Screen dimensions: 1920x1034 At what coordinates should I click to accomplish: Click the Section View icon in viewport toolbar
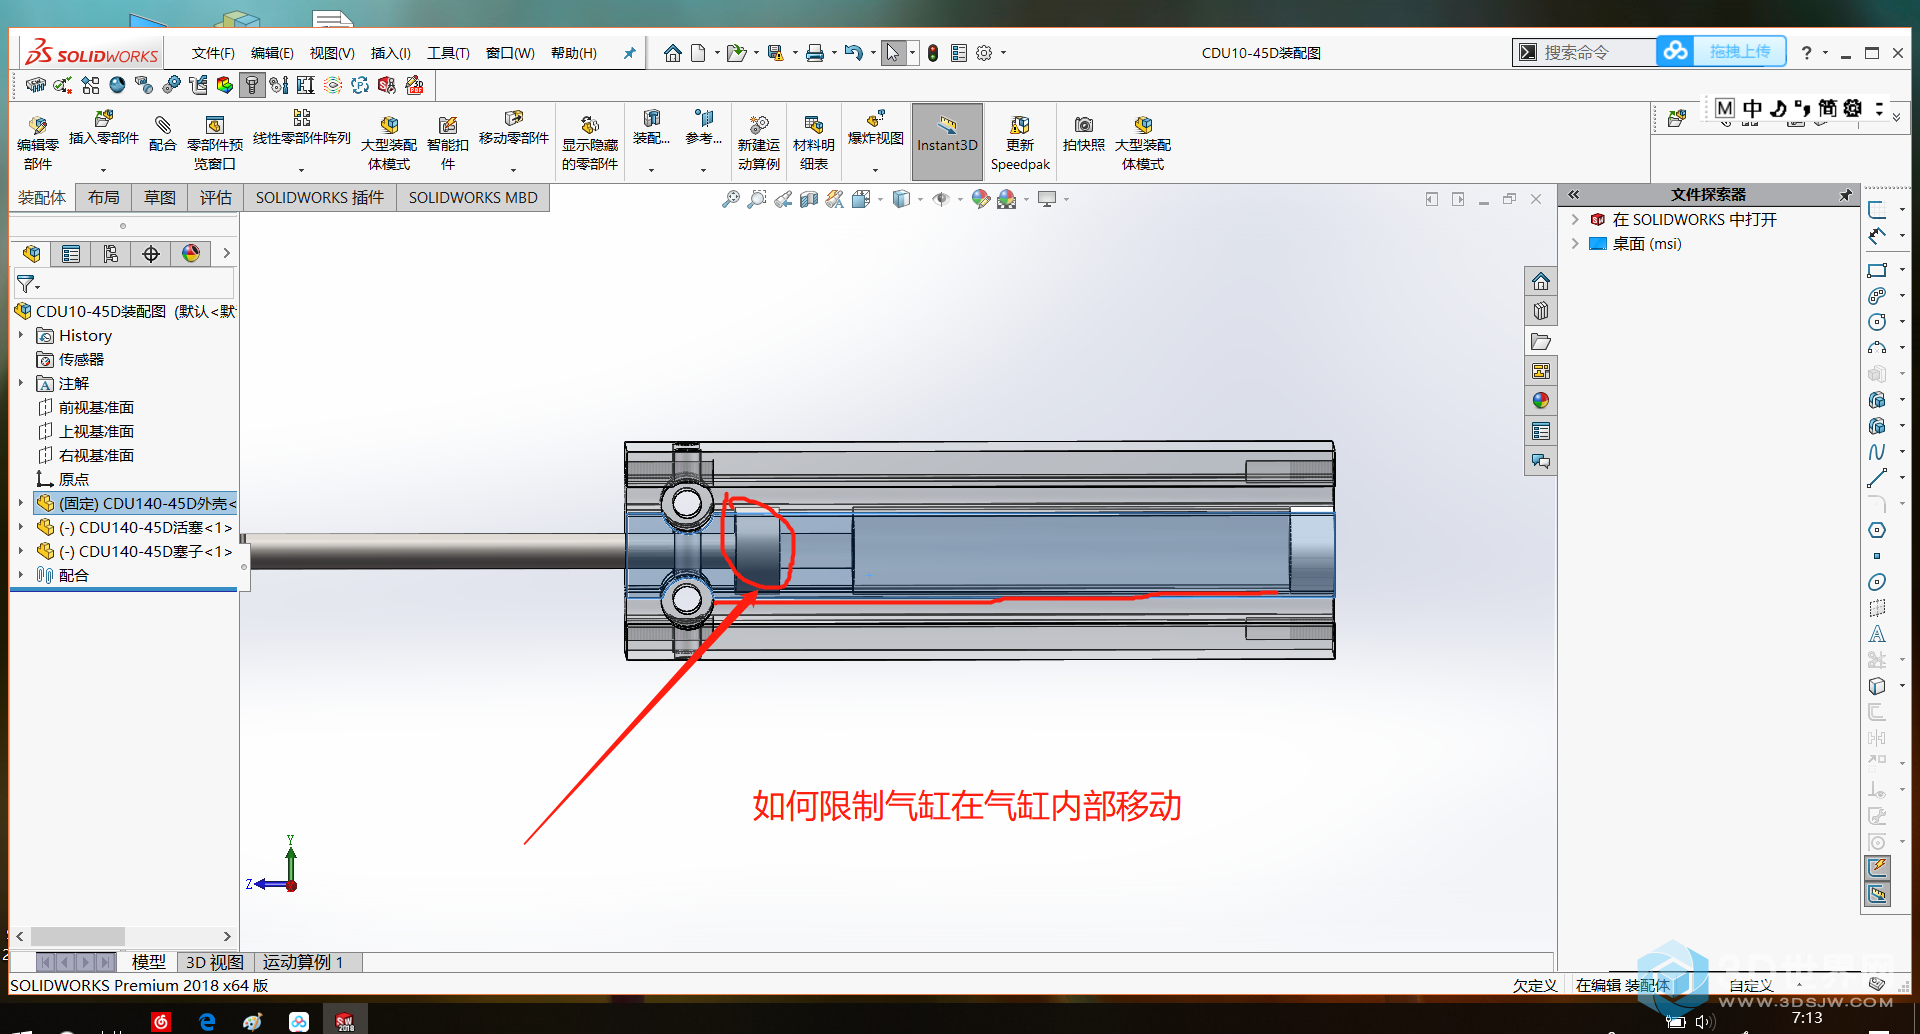click(809, 199)
